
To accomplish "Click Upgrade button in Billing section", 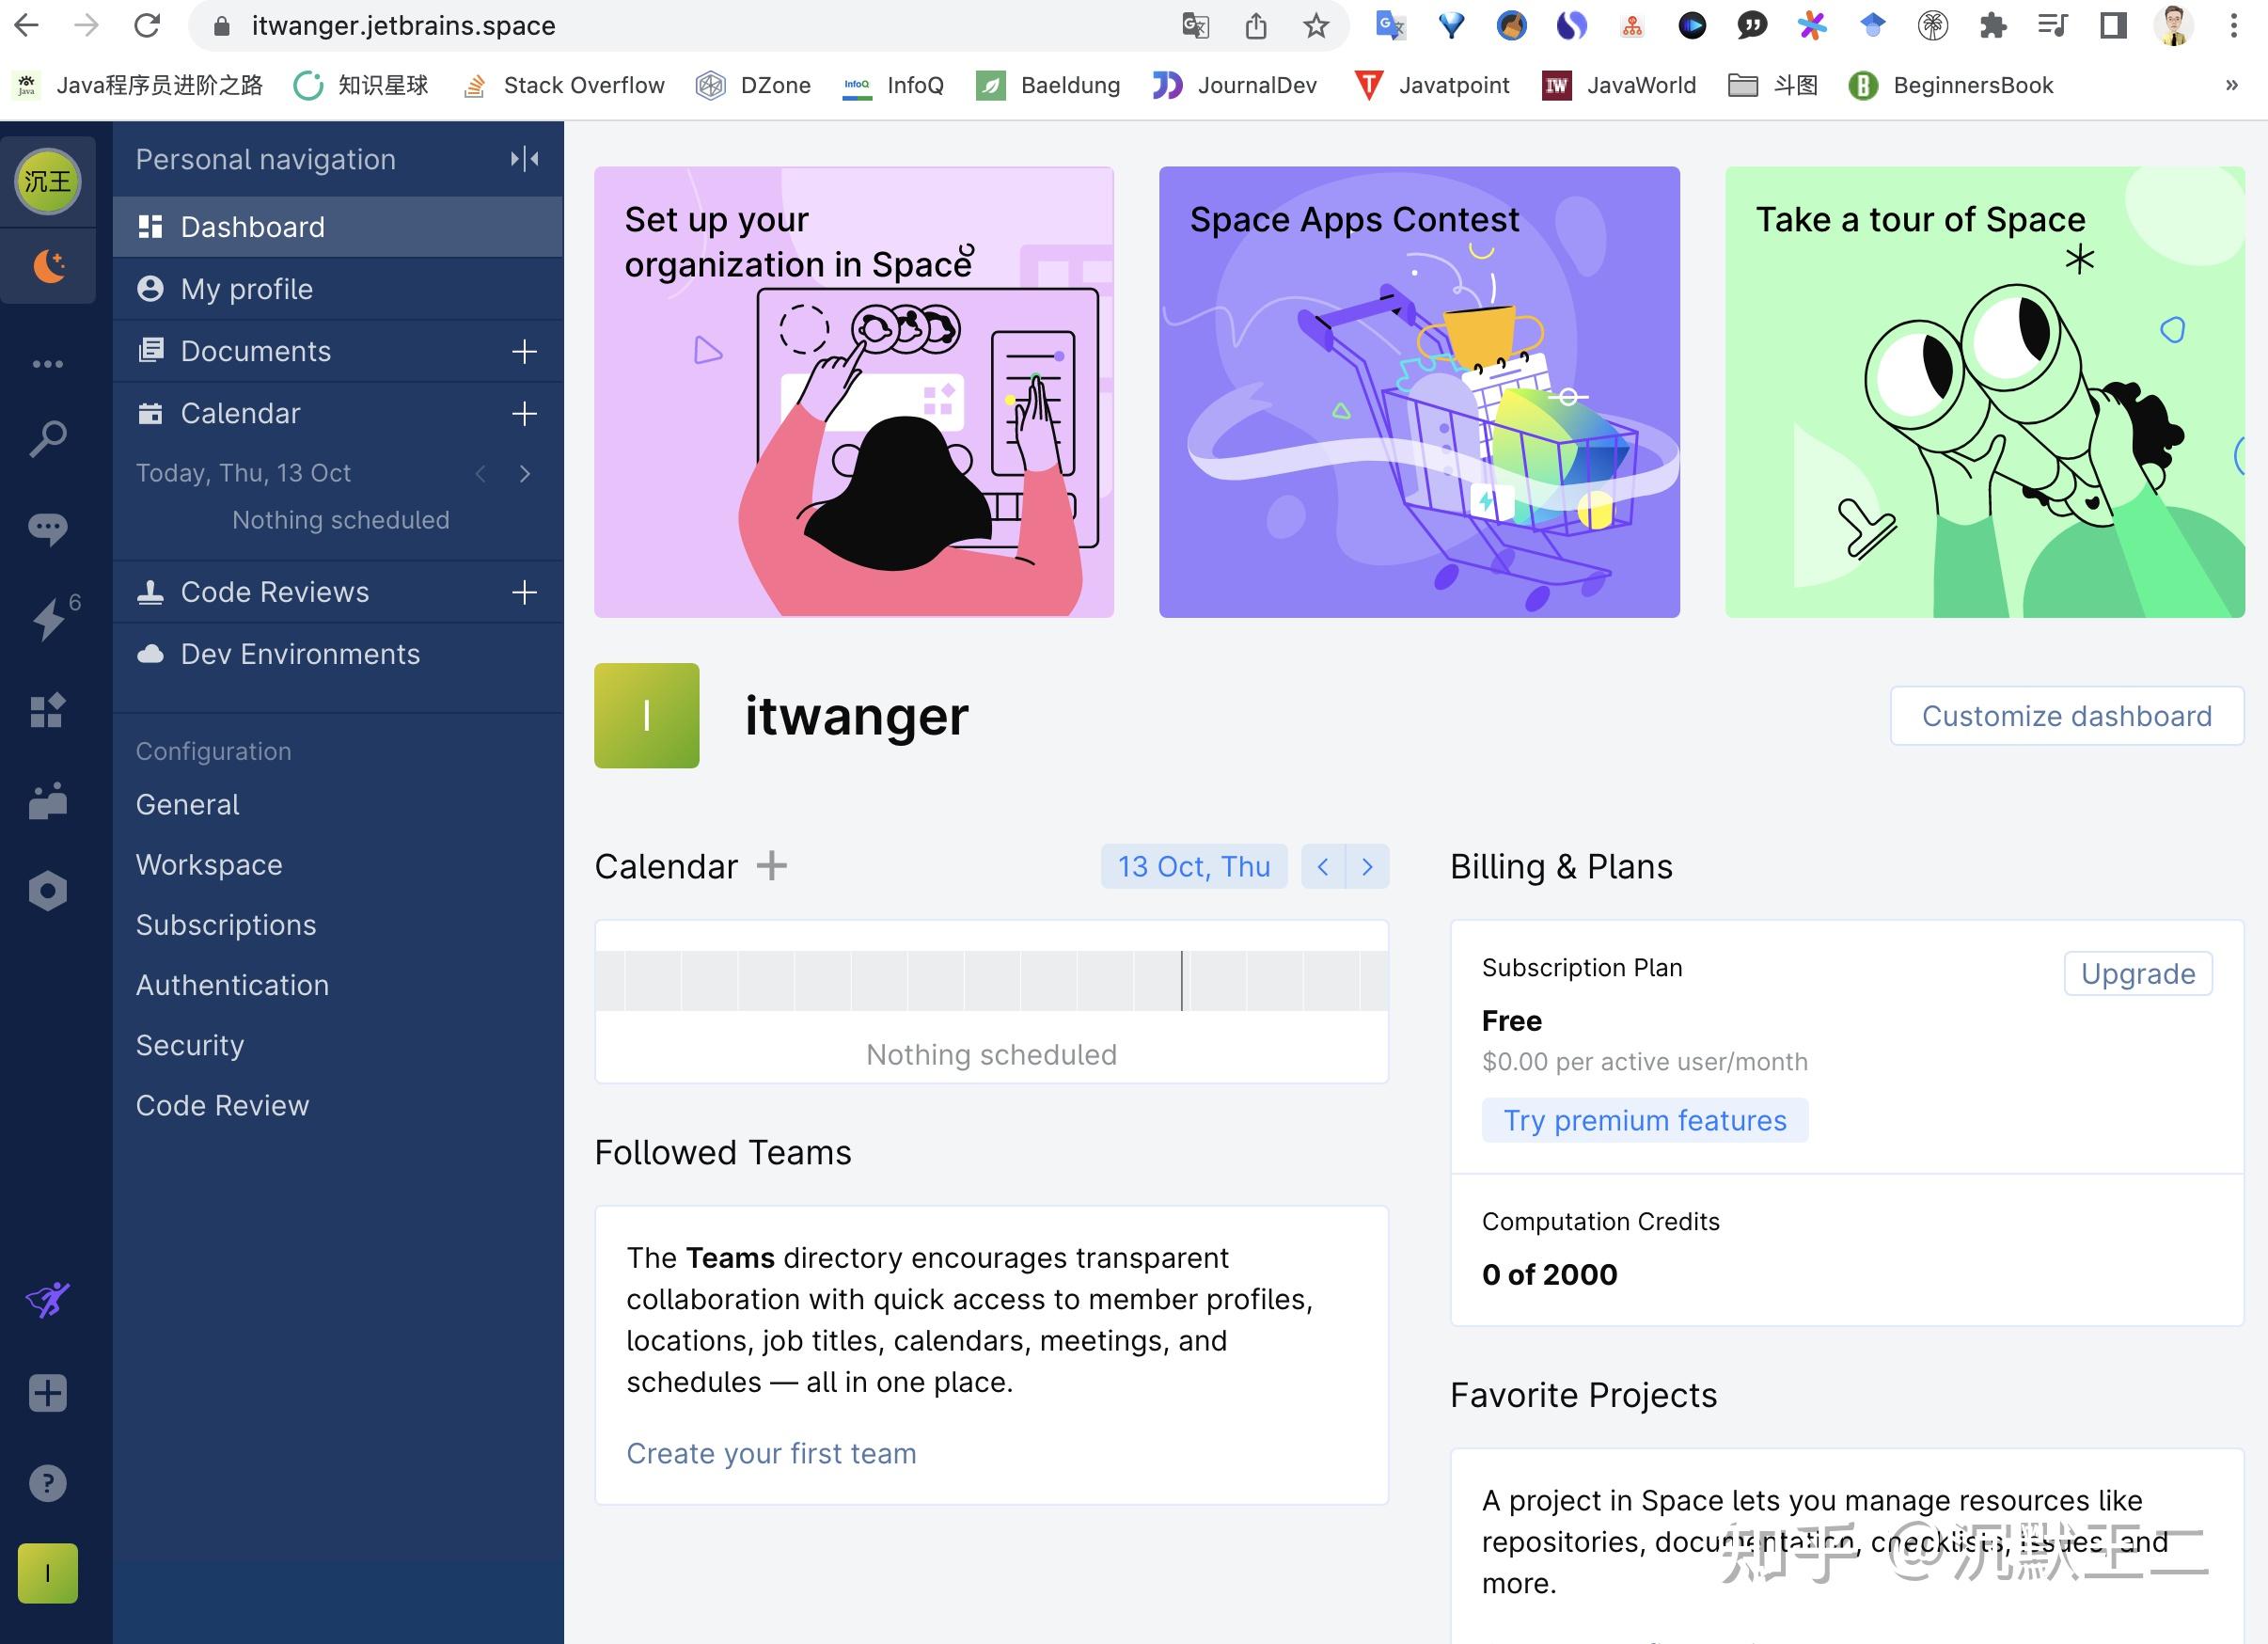I will point(2137,972).
